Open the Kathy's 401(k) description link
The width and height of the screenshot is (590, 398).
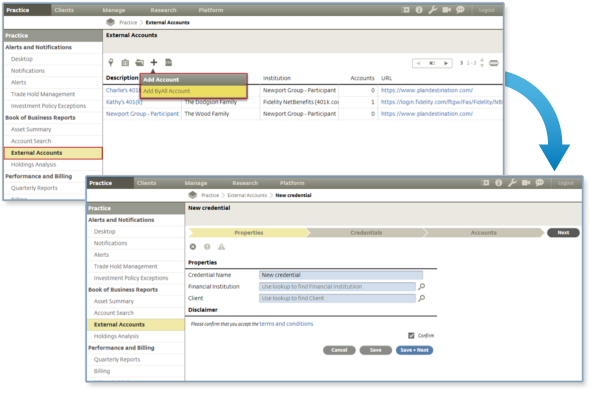coord(124,102)
